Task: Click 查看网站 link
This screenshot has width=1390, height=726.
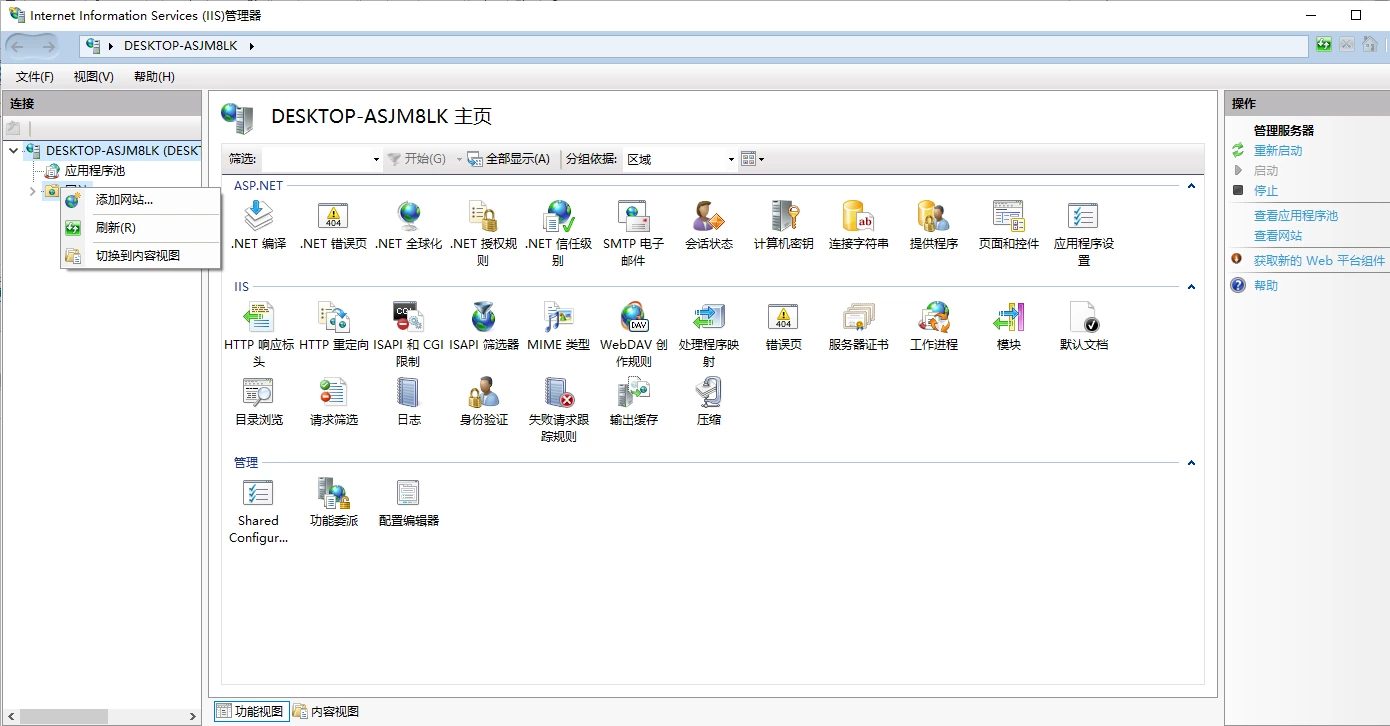Action: coord(1278,236)
